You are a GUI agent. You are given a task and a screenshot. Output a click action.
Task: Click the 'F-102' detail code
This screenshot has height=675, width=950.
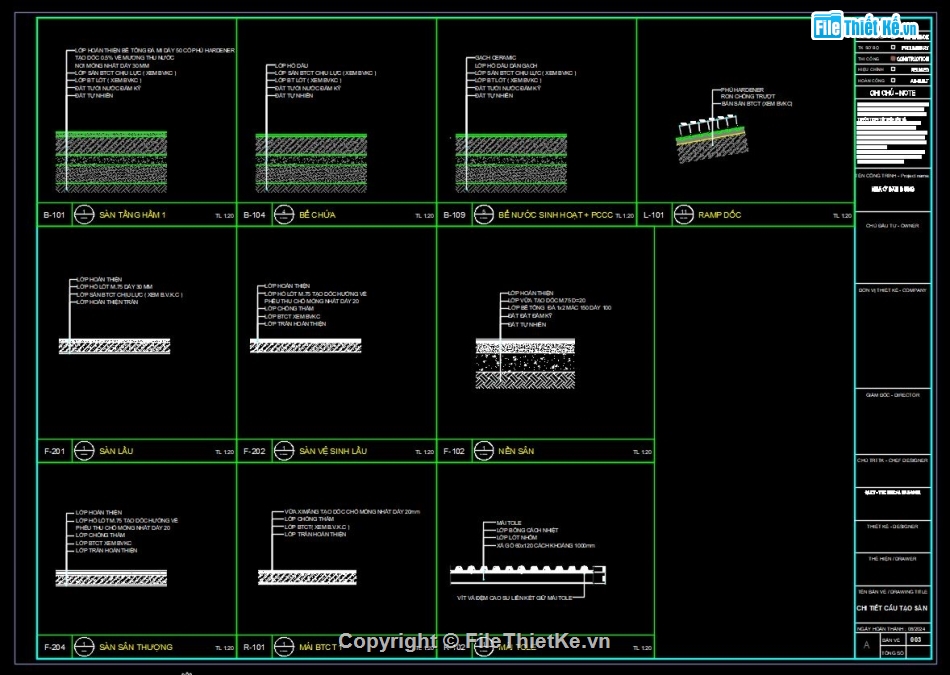tap(454, 451)
